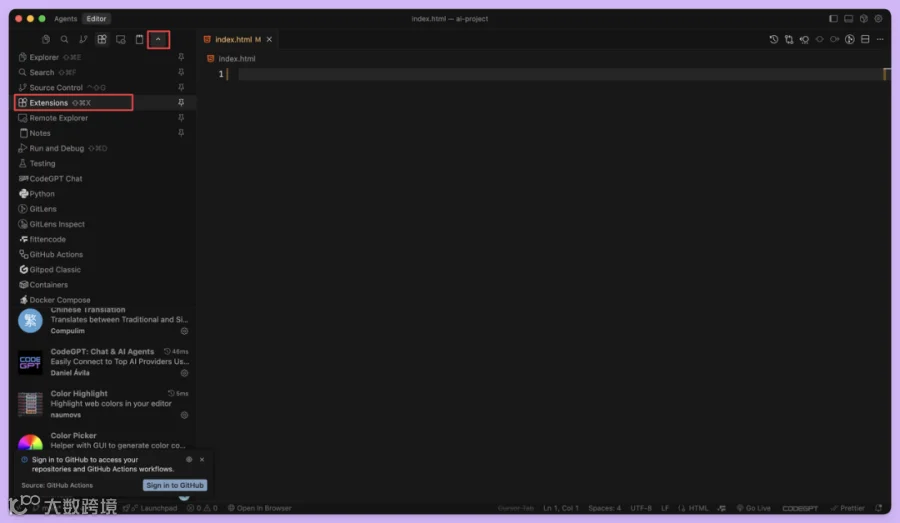
Task: Open file history clock icon in editor toolbar
Action: (774, 40)
